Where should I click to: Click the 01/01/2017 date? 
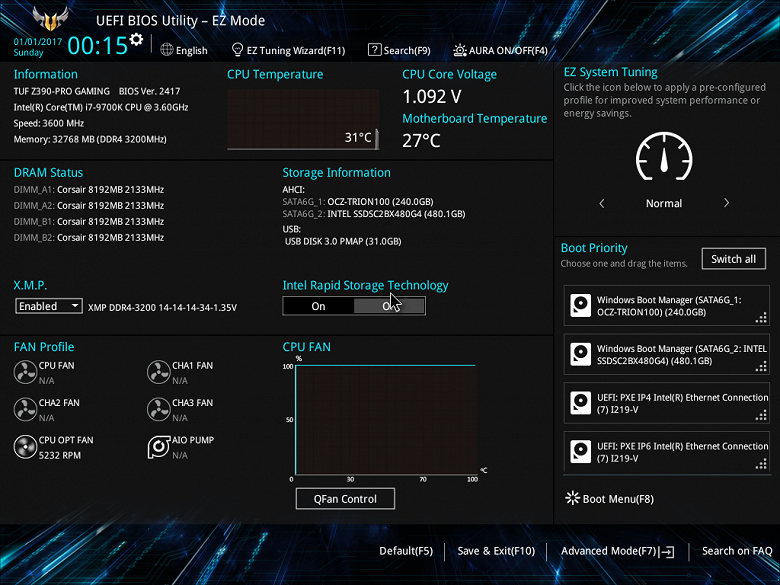[38, 42]
